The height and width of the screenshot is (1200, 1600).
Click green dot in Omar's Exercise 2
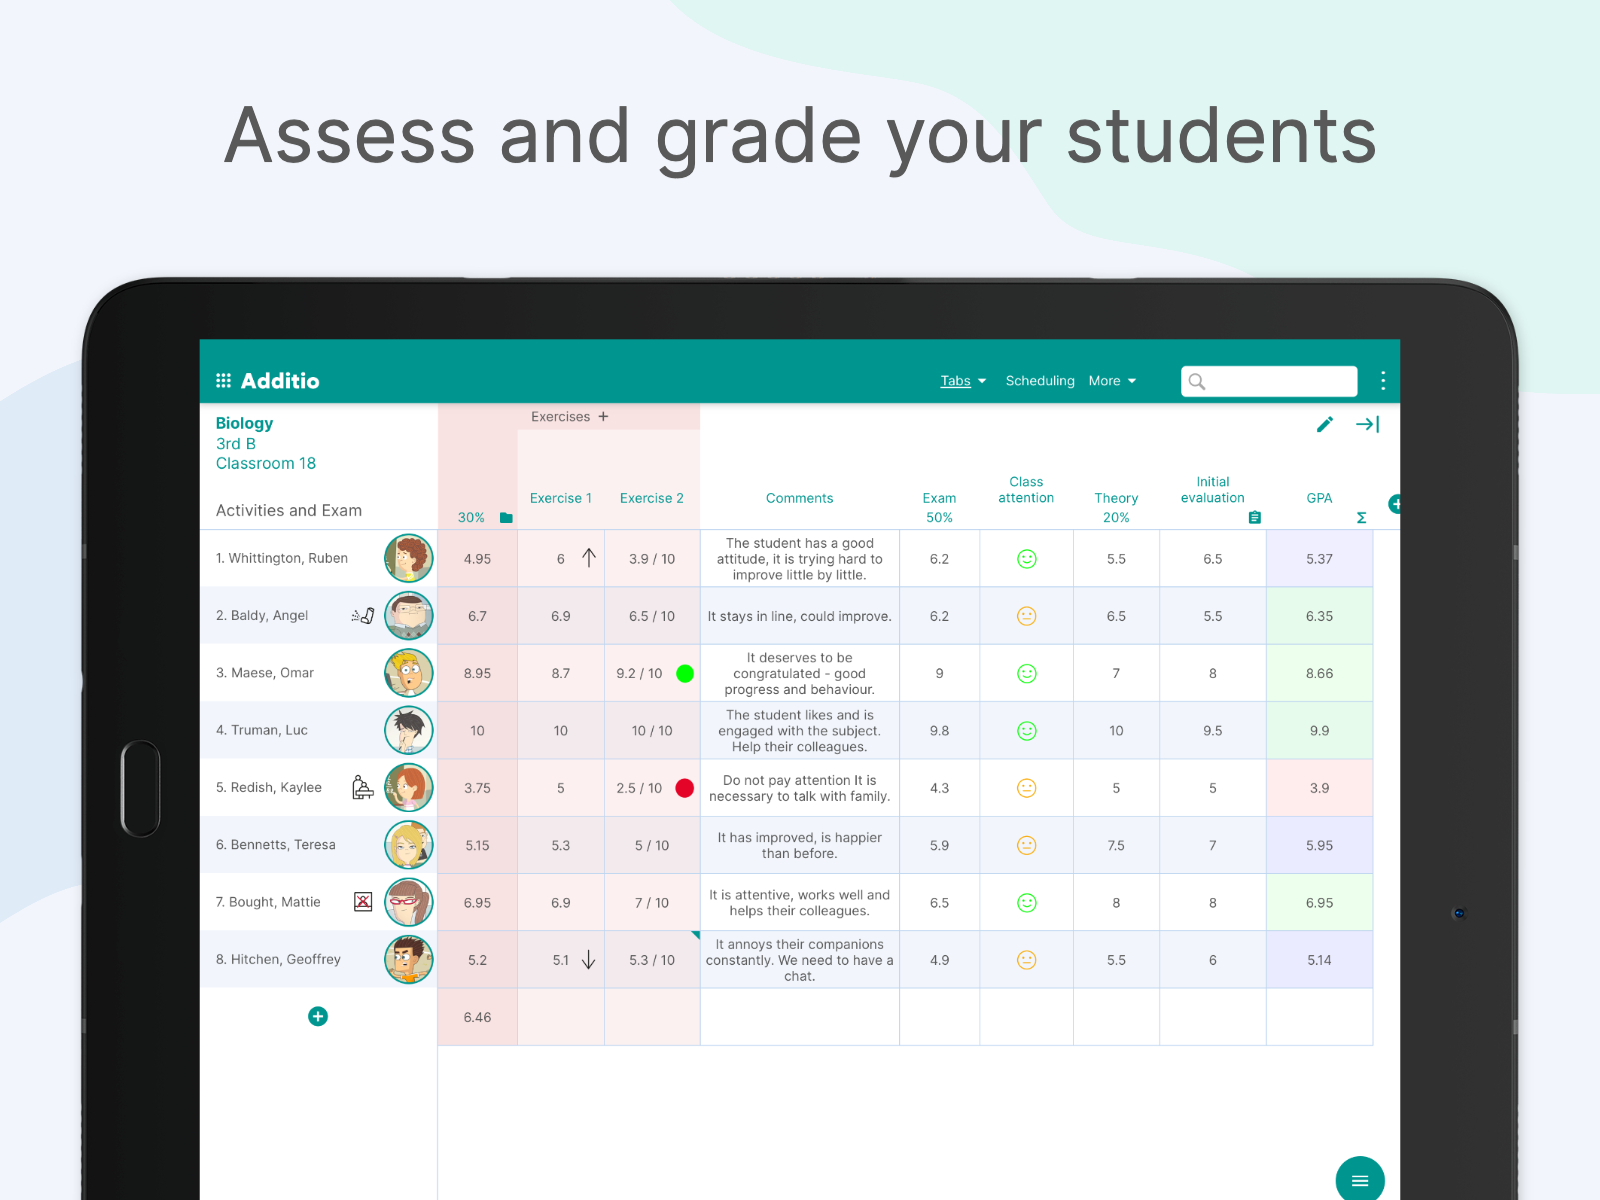pyautogui.click(x=685, y=674)
